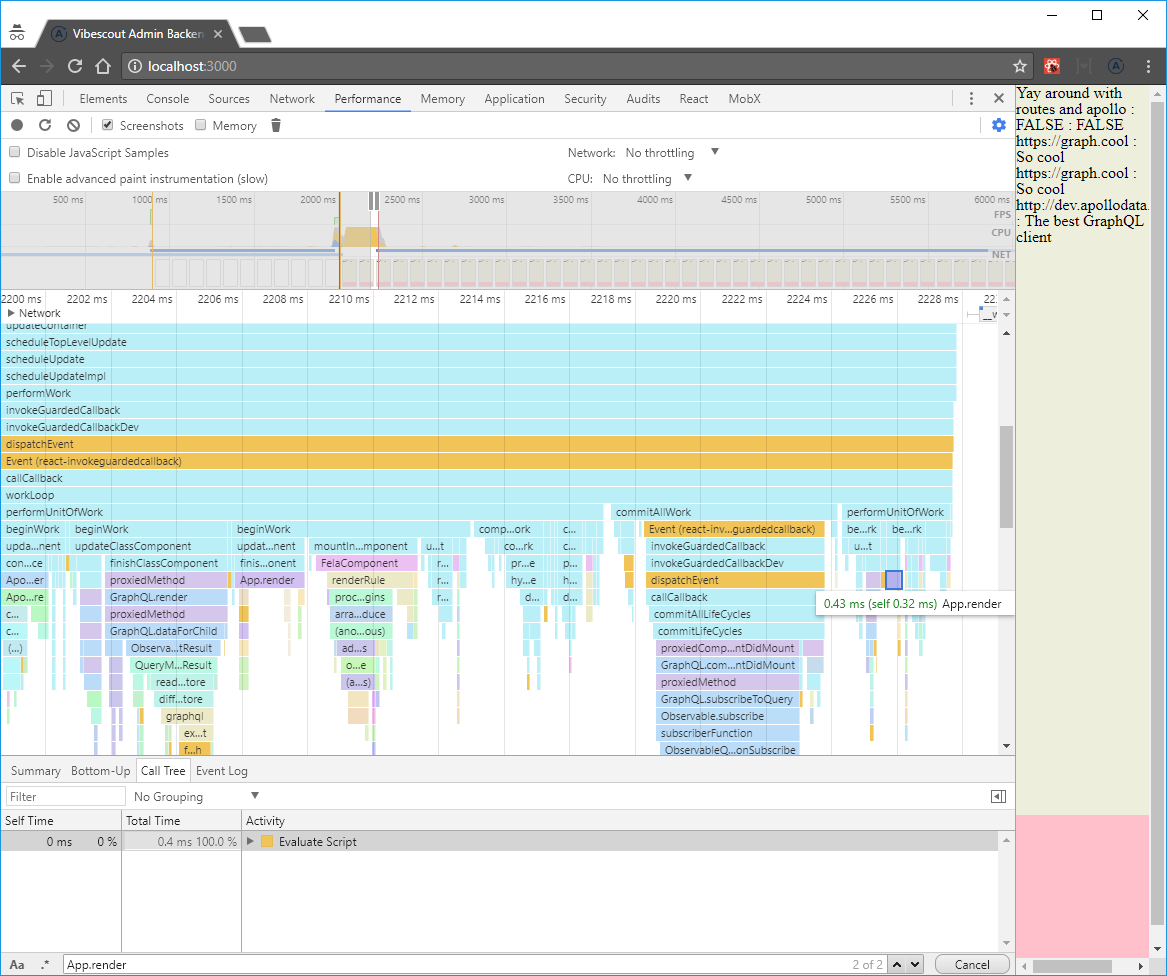Screen dimensions: 1167x976
Task: Switch to the Console panel
Action: point(167,98)
